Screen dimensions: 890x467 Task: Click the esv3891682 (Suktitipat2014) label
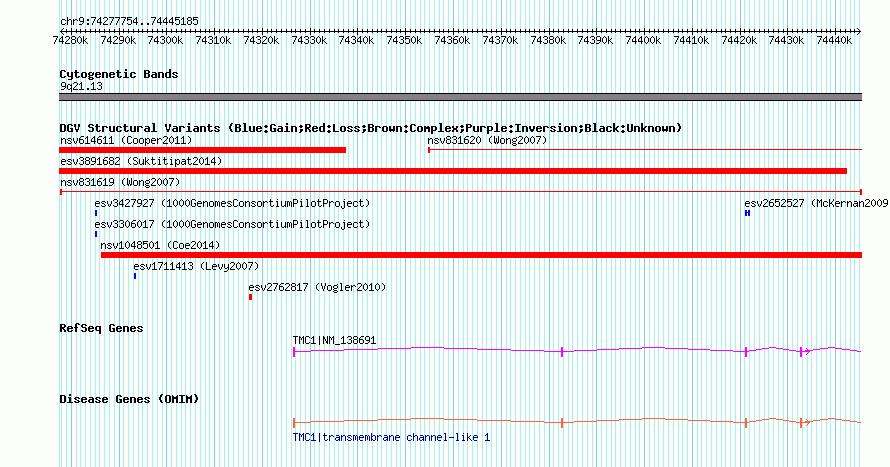coord(141,161)
